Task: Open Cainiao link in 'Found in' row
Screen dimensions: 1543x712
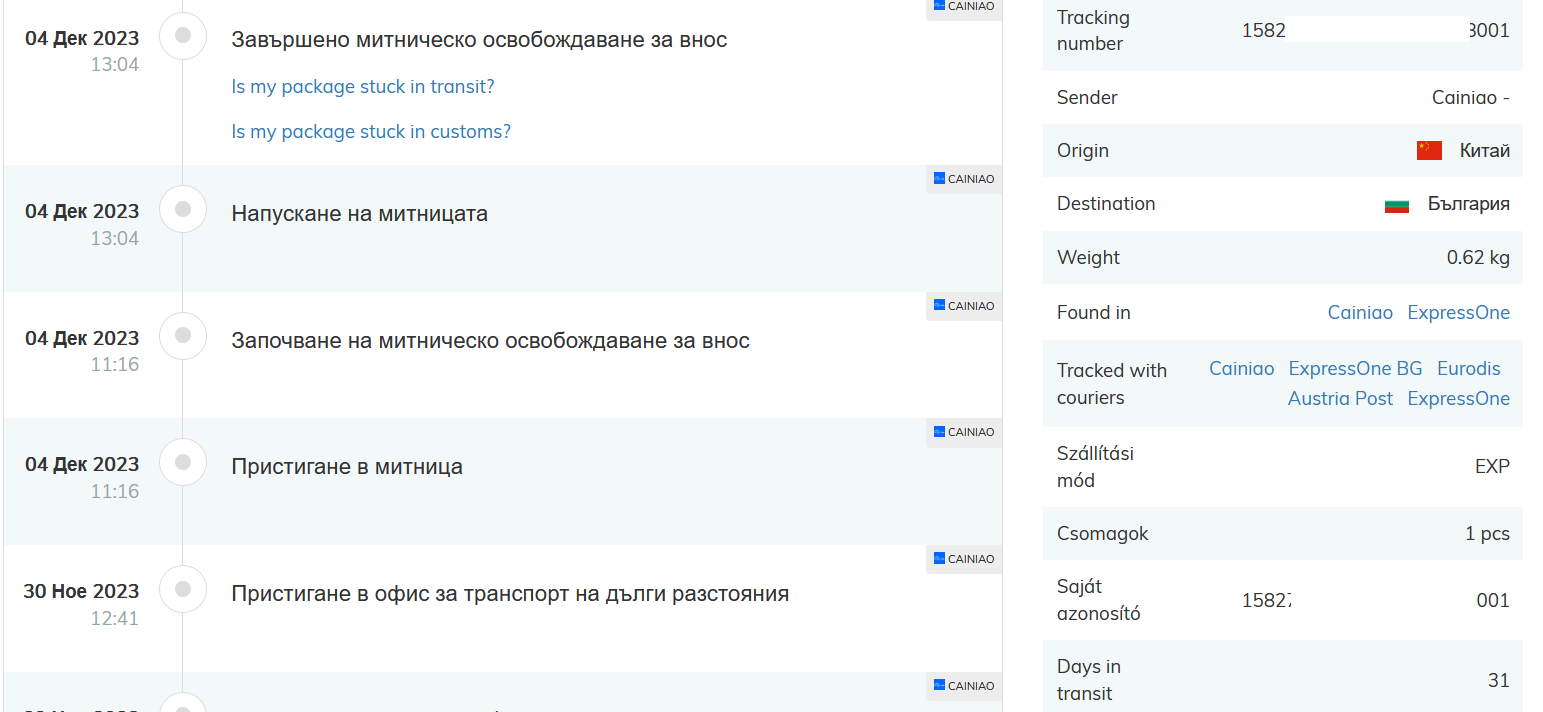Action: tap(1360, 313)
